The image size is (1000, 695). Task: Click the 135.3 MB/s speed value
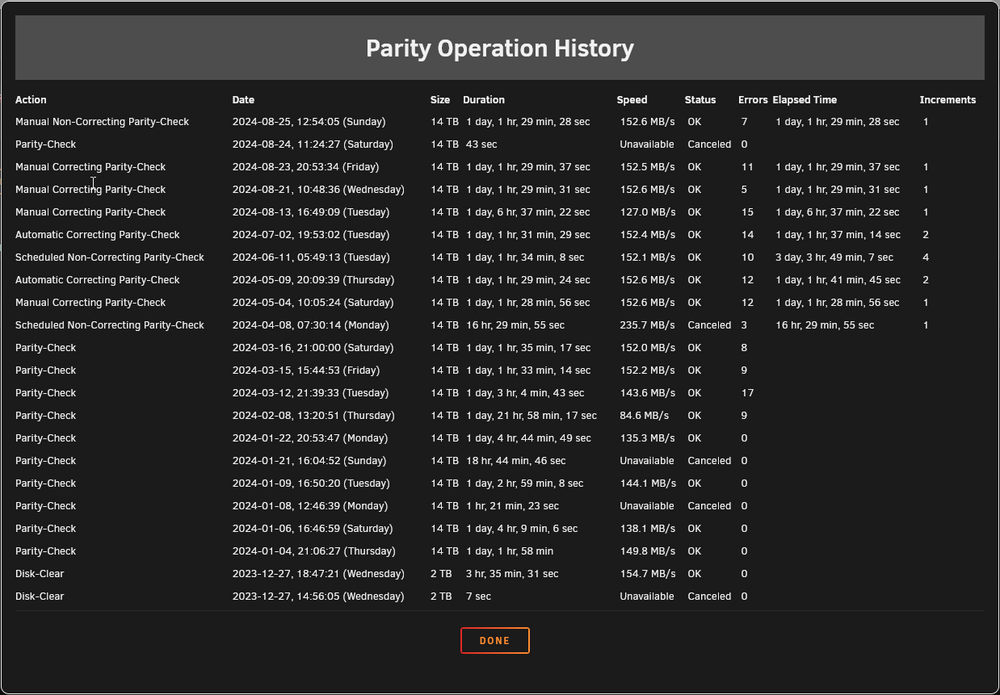pos(647,439)
